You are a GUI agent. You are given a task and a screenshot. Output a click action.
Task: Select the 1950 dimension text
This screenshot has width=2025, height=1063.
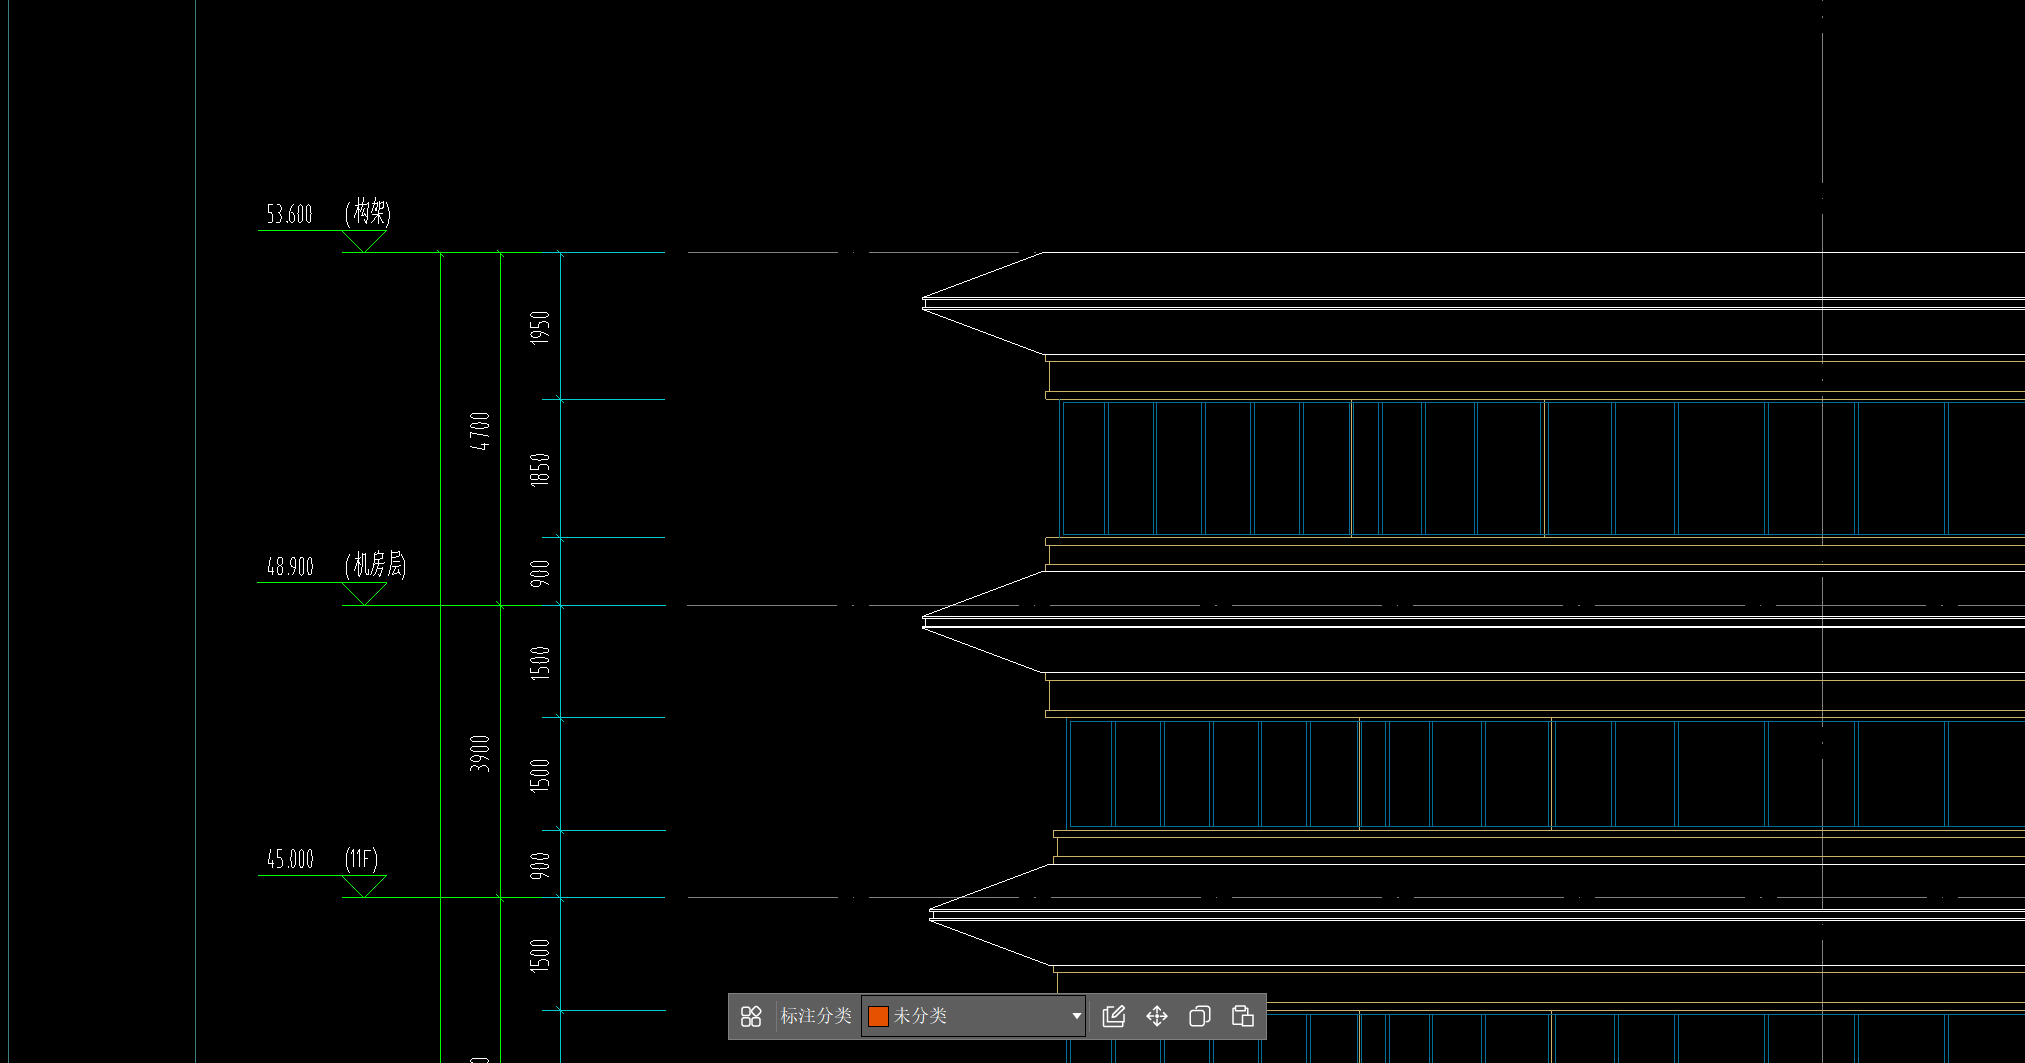point(540,328)
